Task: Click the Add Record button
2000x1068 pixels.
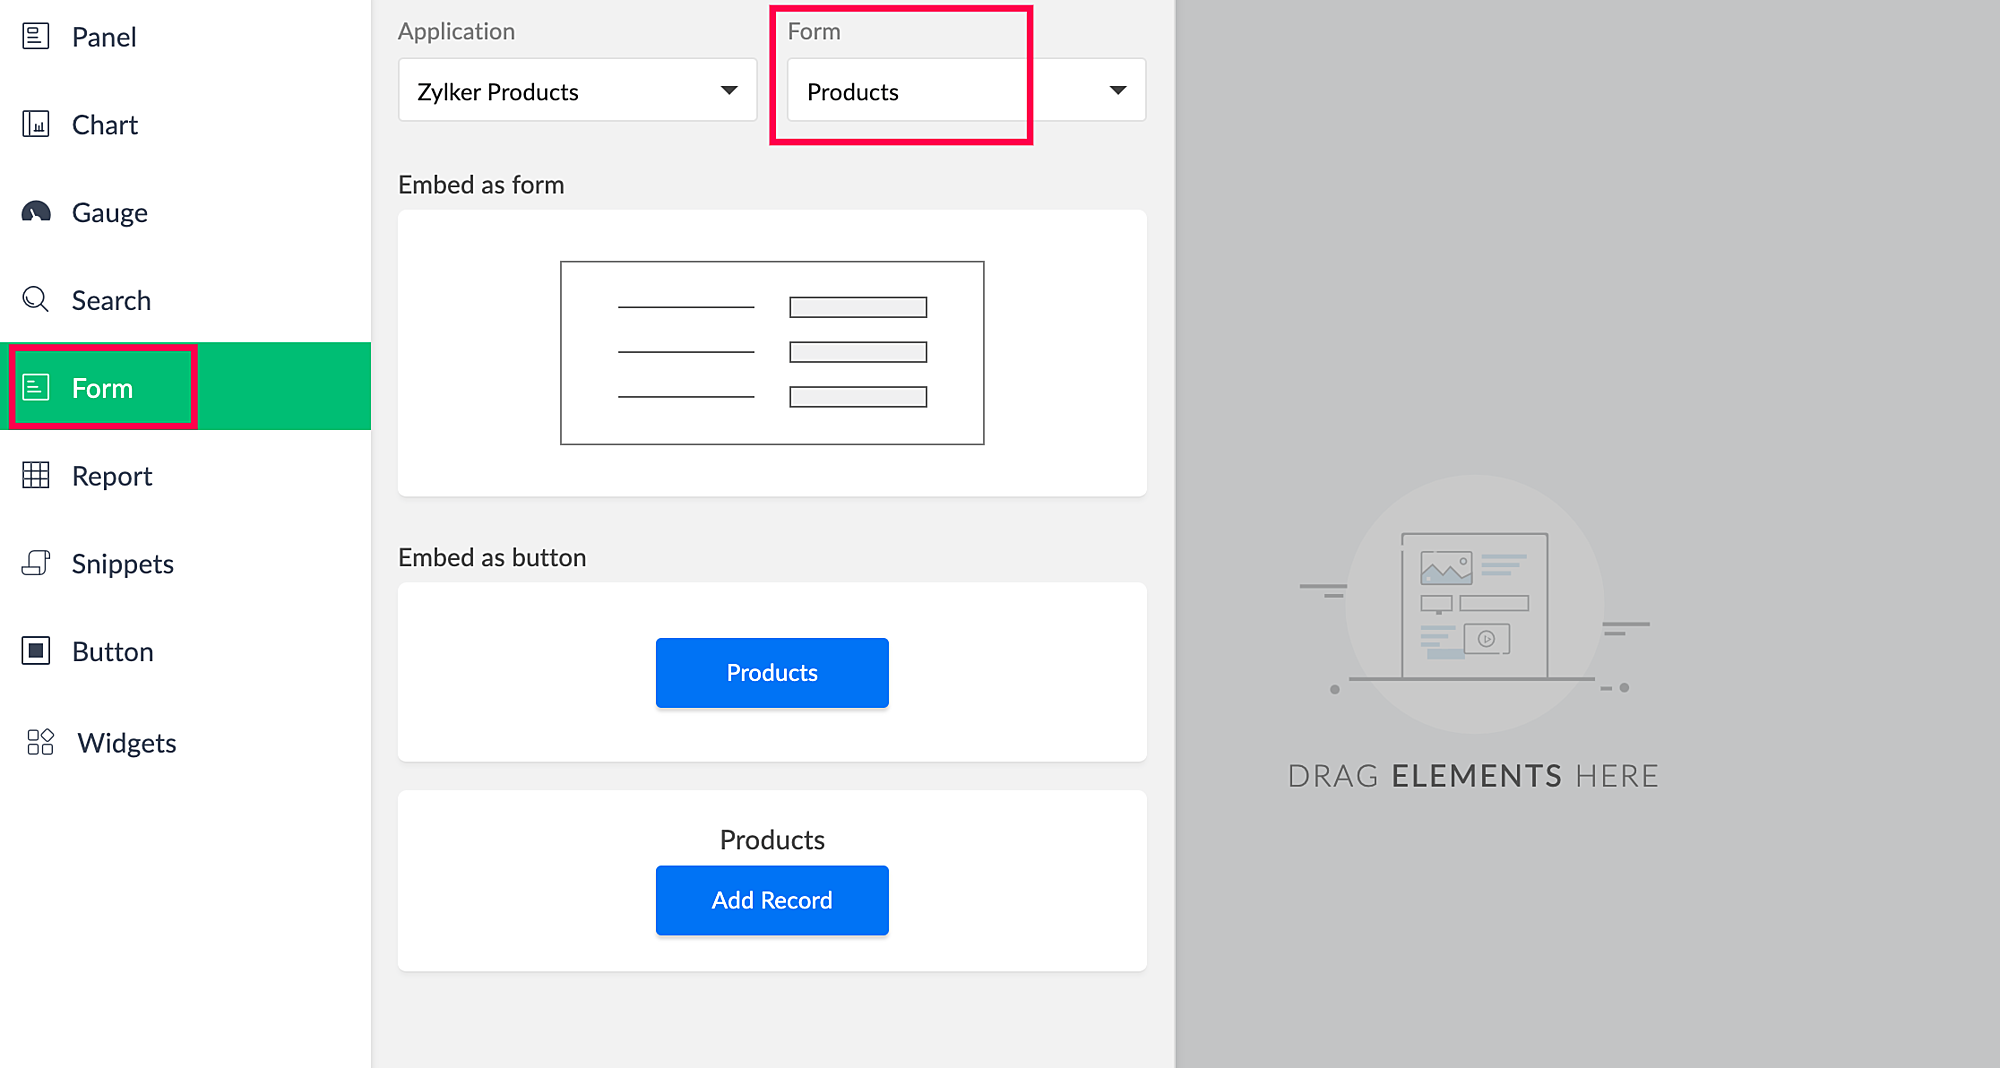Action: click(772, 901)
